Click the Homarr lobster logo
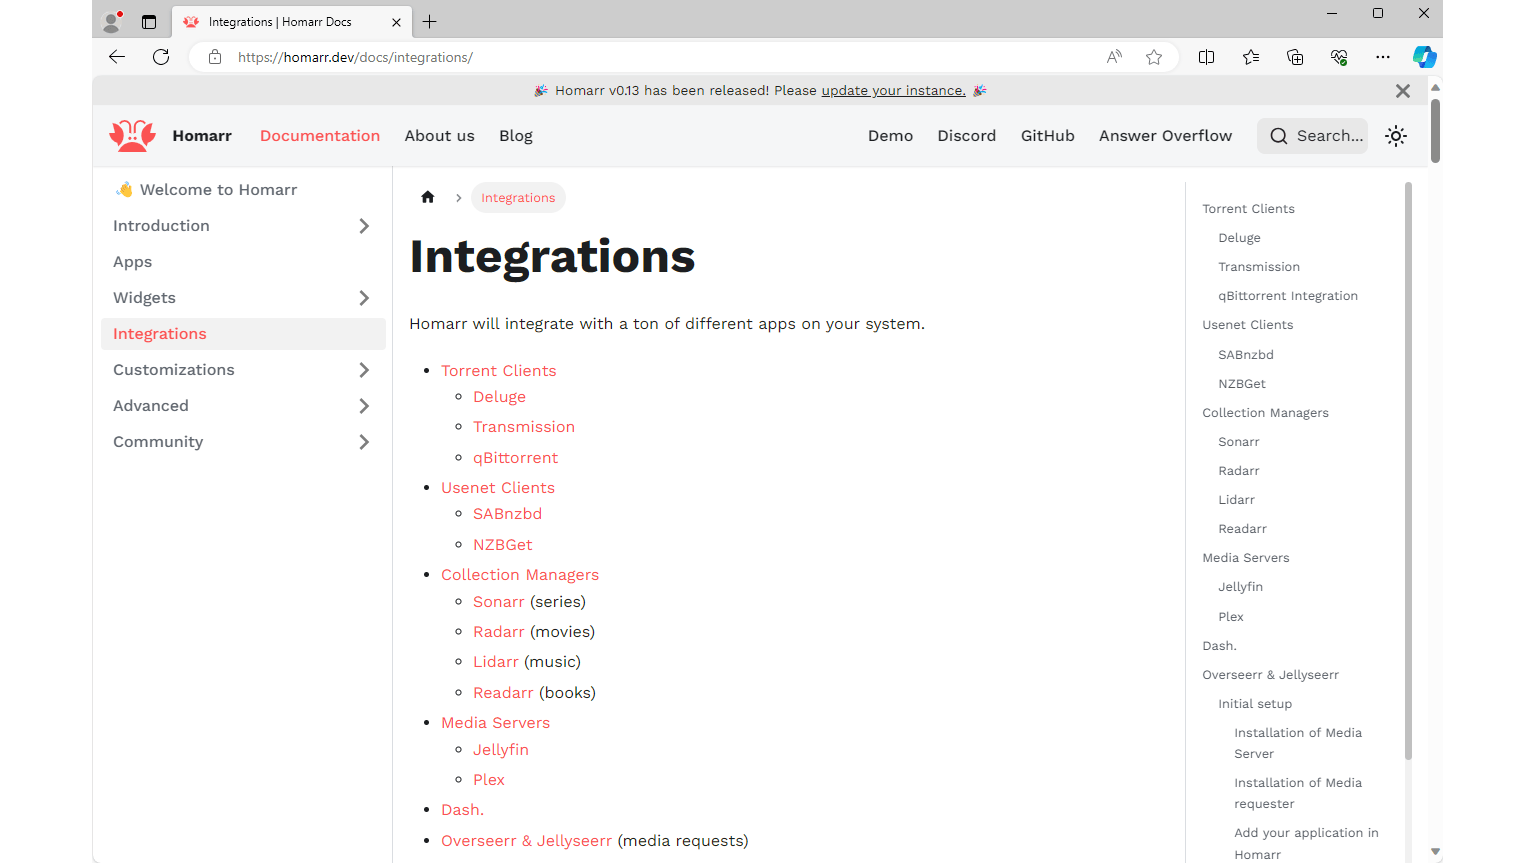Viewport: 1534px width, 863px height. (132, 136)
